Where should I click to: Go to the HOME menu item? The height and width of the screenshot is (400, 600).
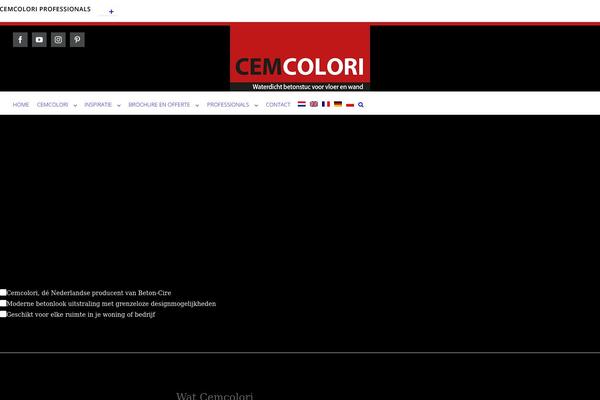pyautogui.click(x=21, y=104)
